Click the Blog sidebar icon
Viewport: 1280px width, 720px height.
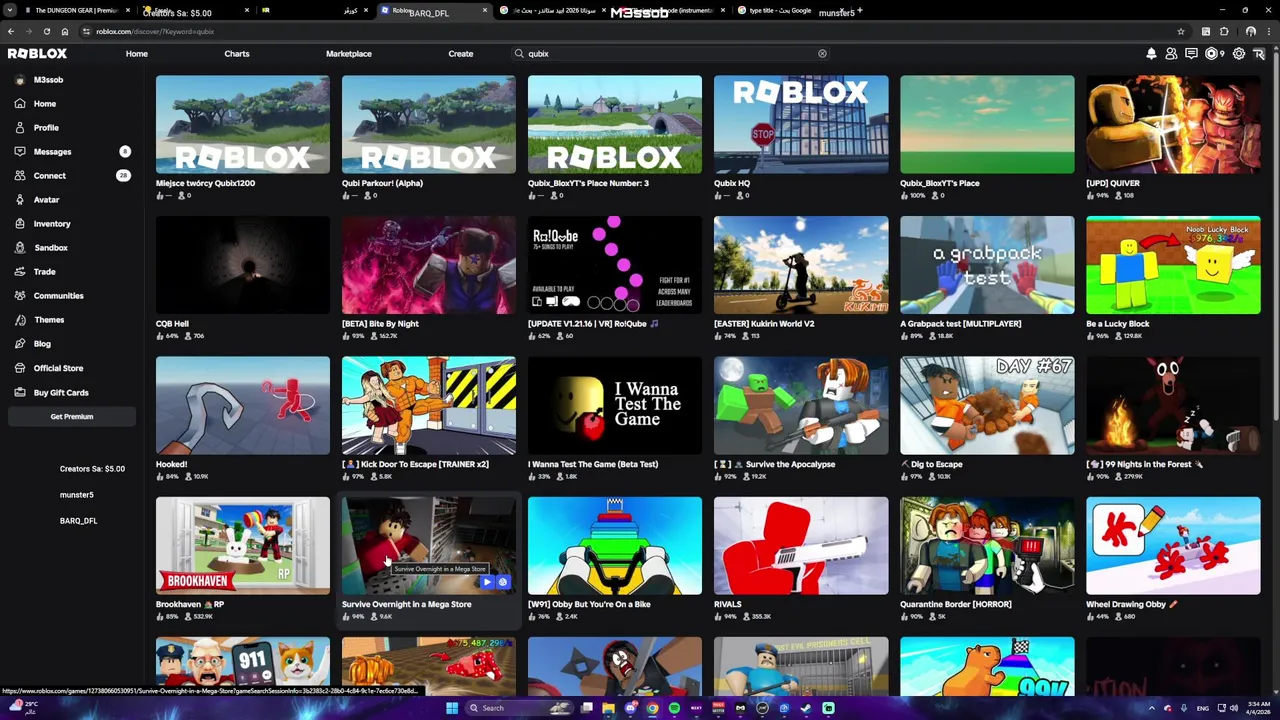tap(20, 344)
